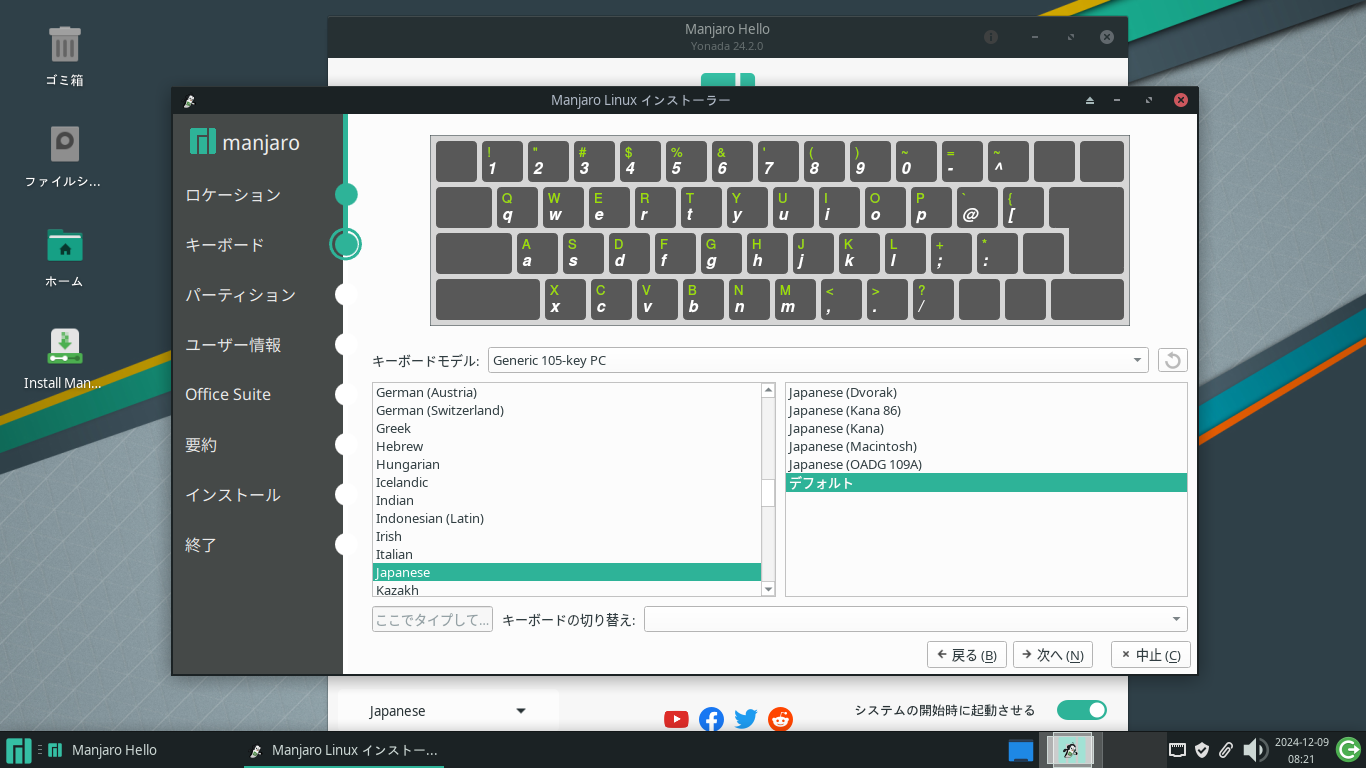Reset keyboard model with the circular arrow button
Image resolution: width=1366 pixels, height=768 pixels.
pos(1173,360)
